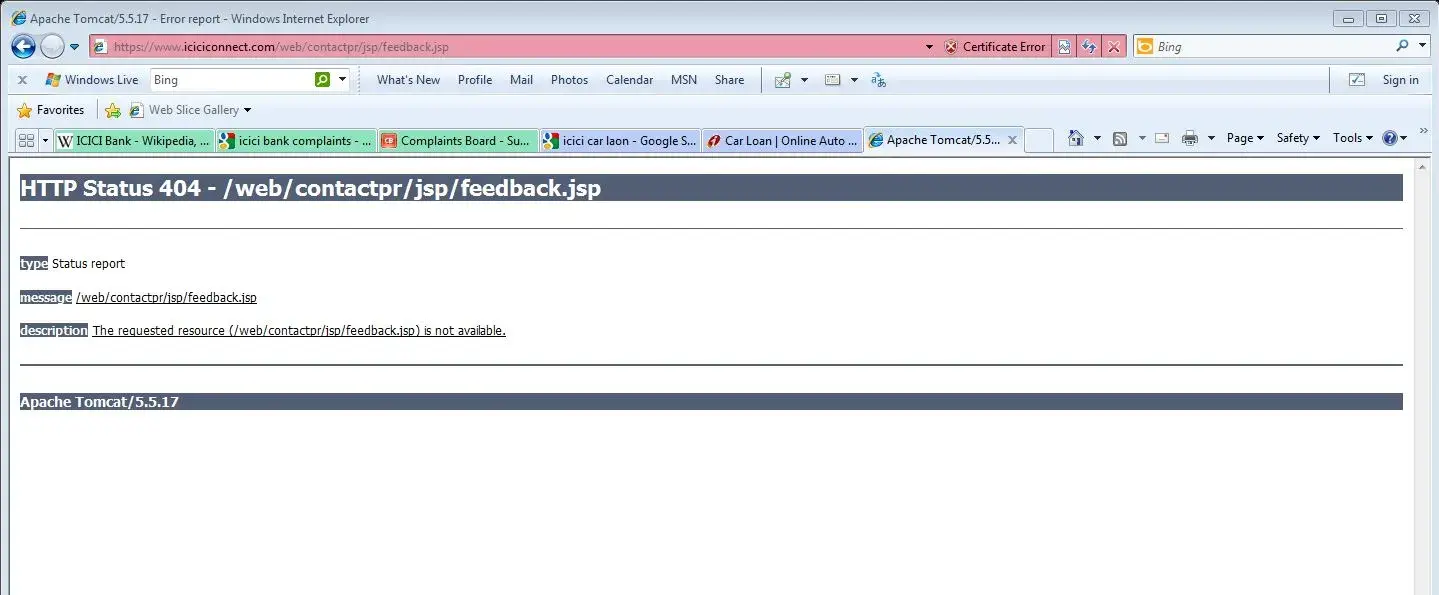Click Share in Windows Live toolbar
The height and width of the screenshot is (595, 1439).
(729, 80)
